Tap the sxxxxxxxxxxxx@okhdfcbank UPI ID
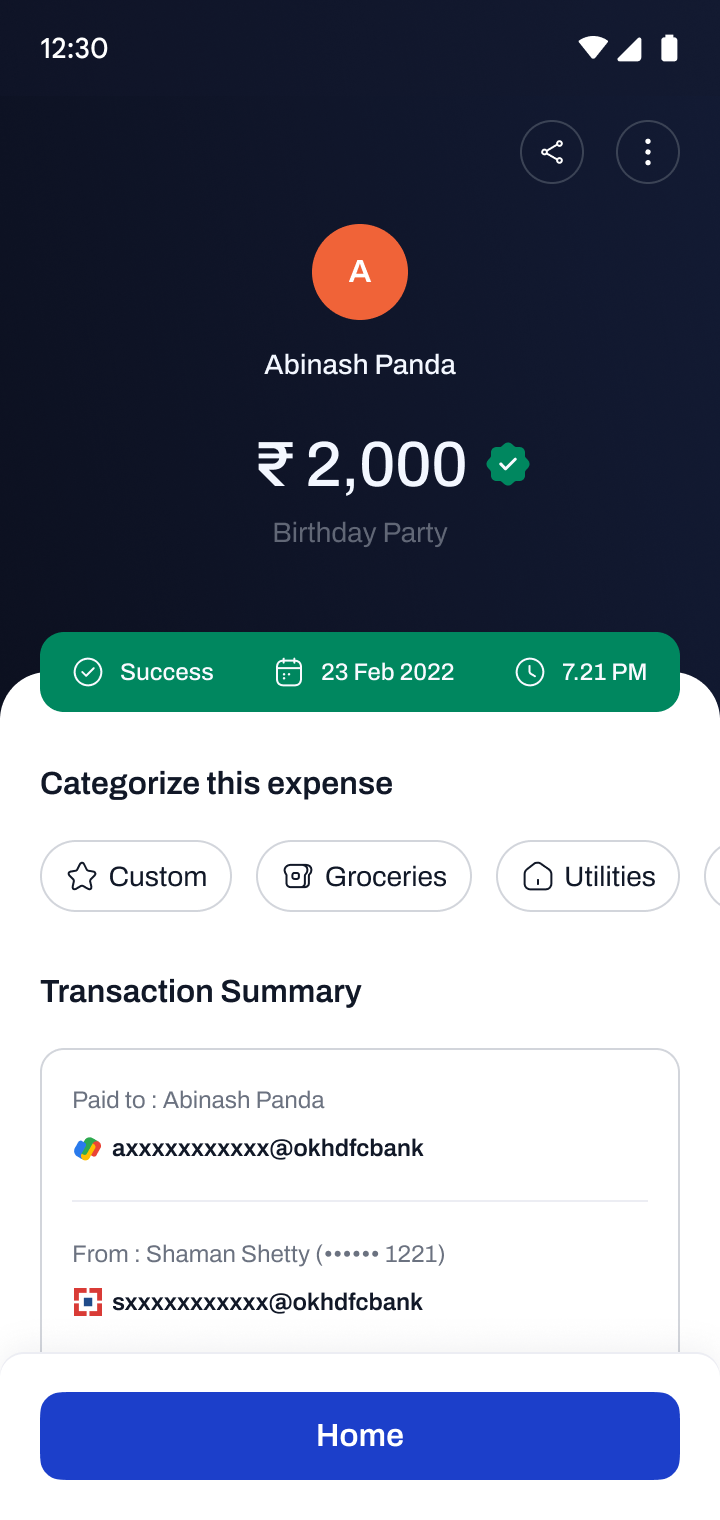 (x=268, y=1302)
